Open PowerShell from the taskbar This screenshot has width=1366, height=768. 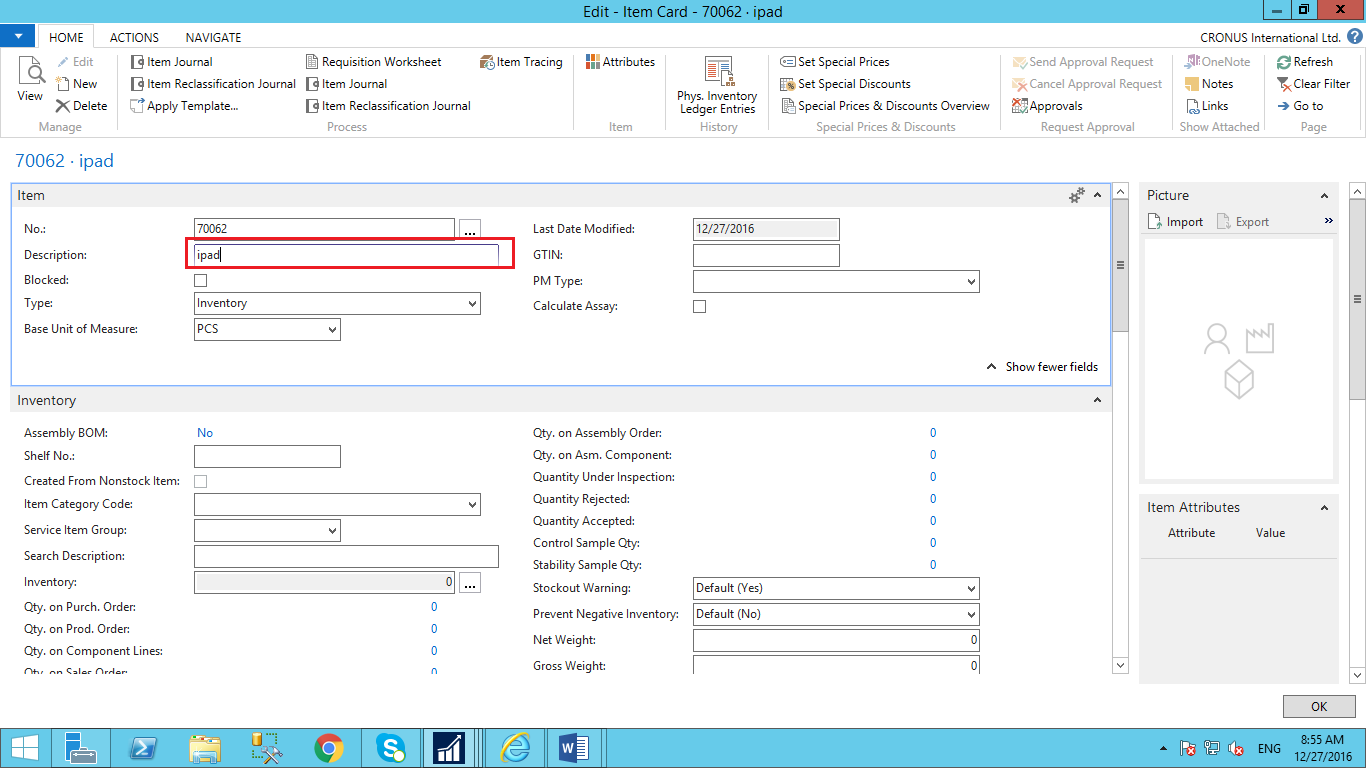coord(142,748)
